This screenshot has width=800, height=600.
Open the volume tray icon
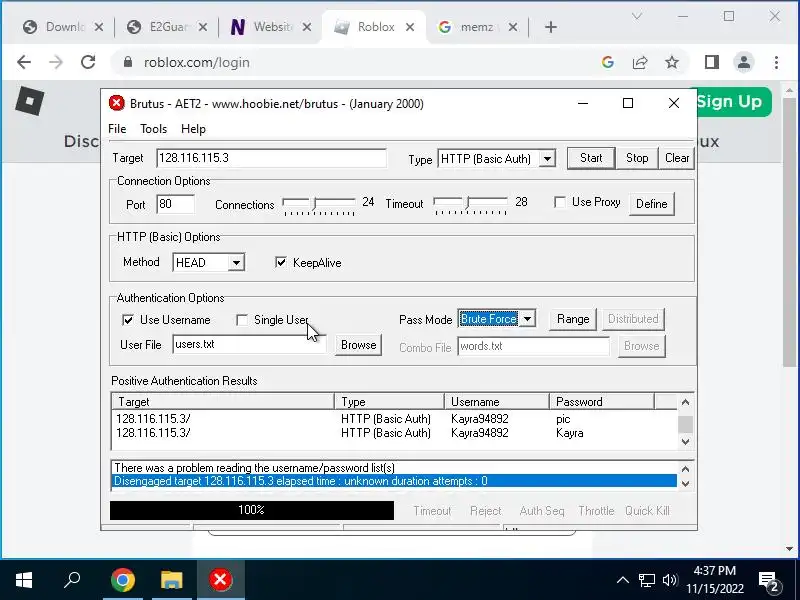click(x=669, y=580)
